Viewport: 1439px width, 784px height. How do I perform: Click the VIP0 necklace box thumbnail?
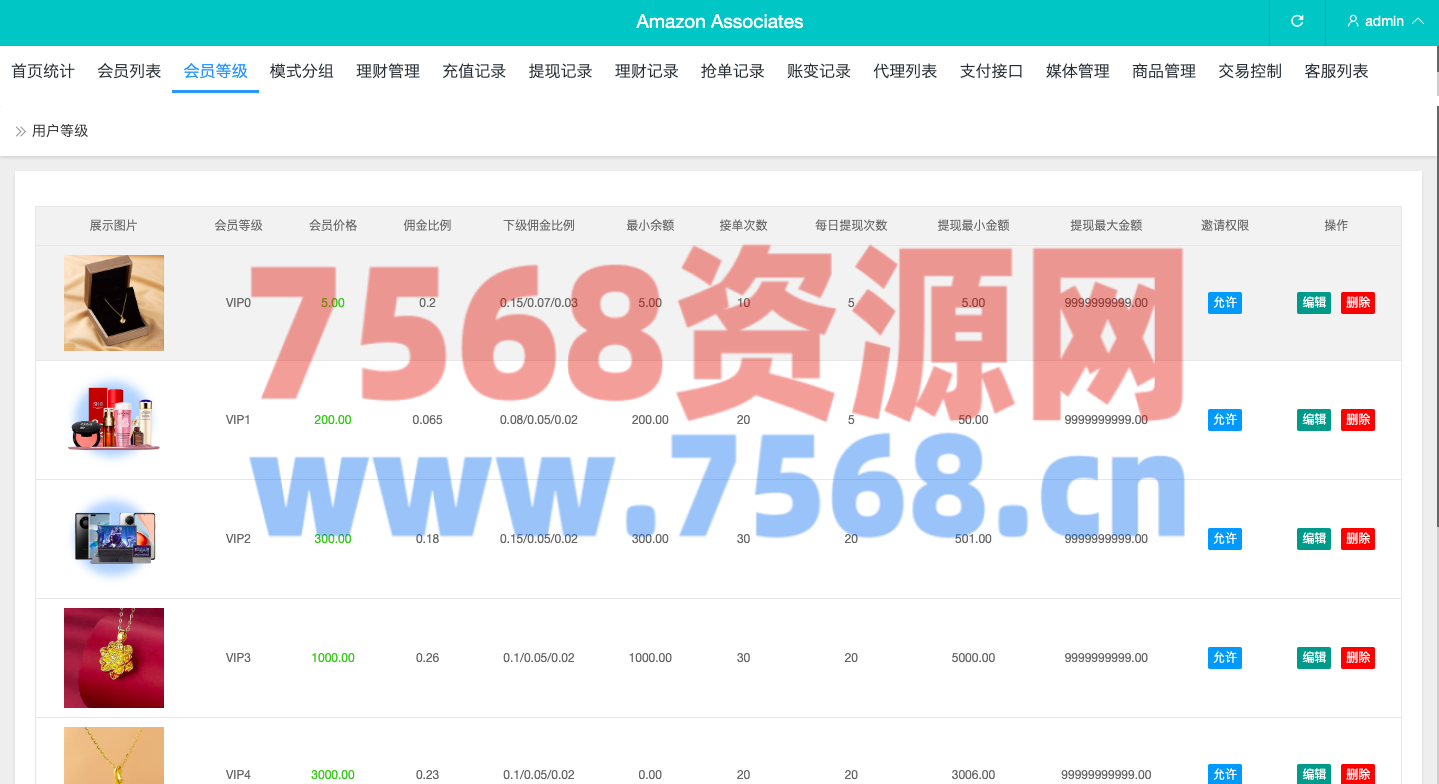coord(114,303)
